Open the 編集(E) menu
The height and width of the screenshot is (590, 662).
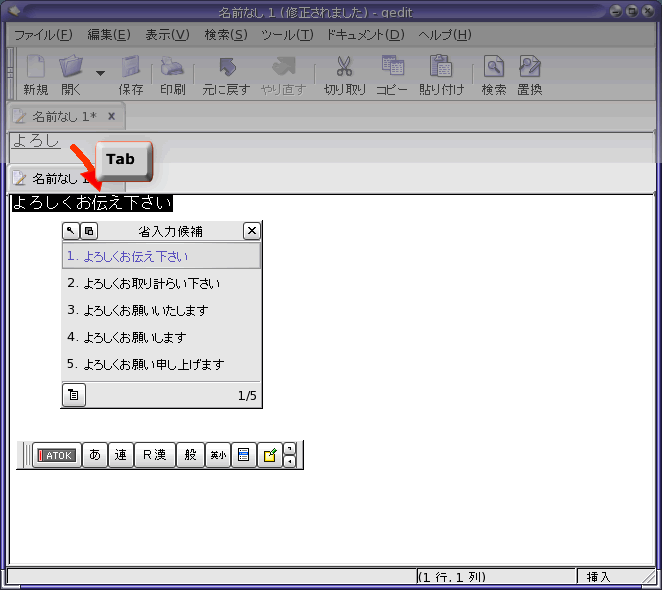[x=109, y=35]
